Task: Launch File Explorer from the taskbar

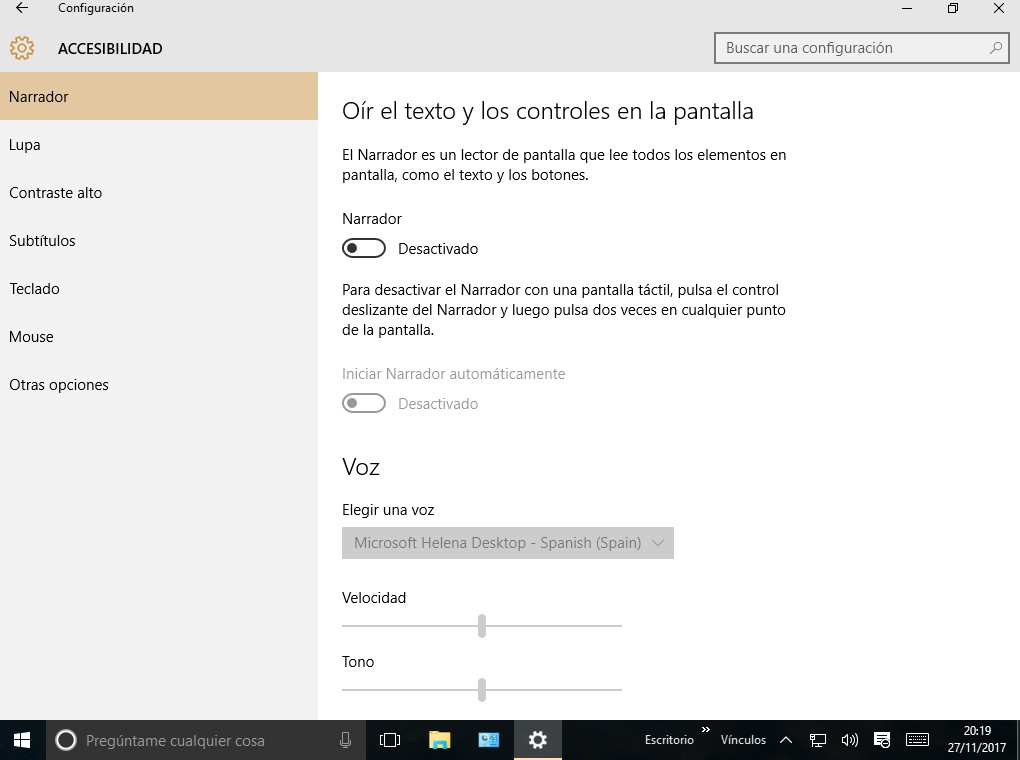Action: [x=439, y=740]
